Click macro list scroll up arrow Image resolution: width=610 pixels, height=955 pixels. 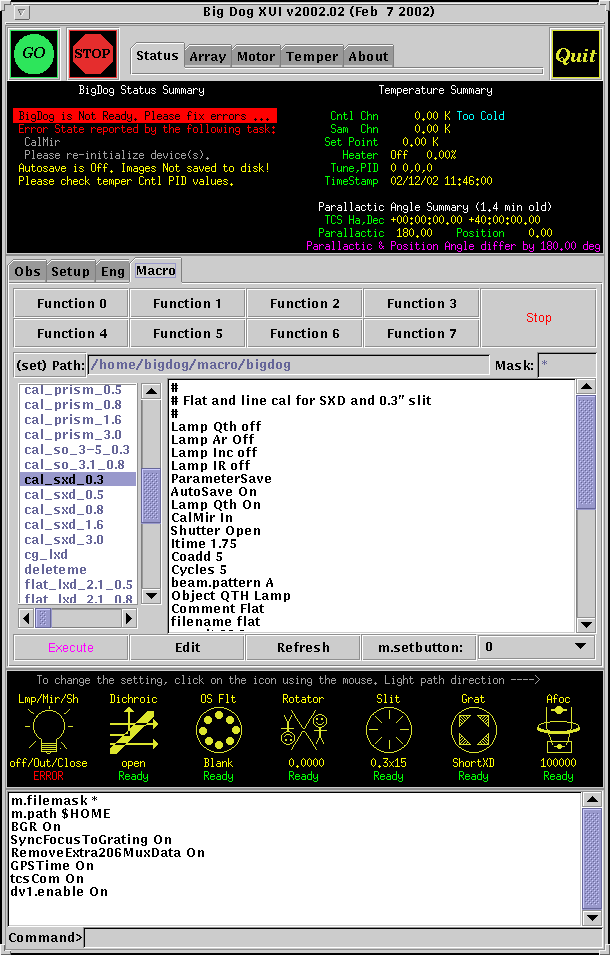click(151, 391)
